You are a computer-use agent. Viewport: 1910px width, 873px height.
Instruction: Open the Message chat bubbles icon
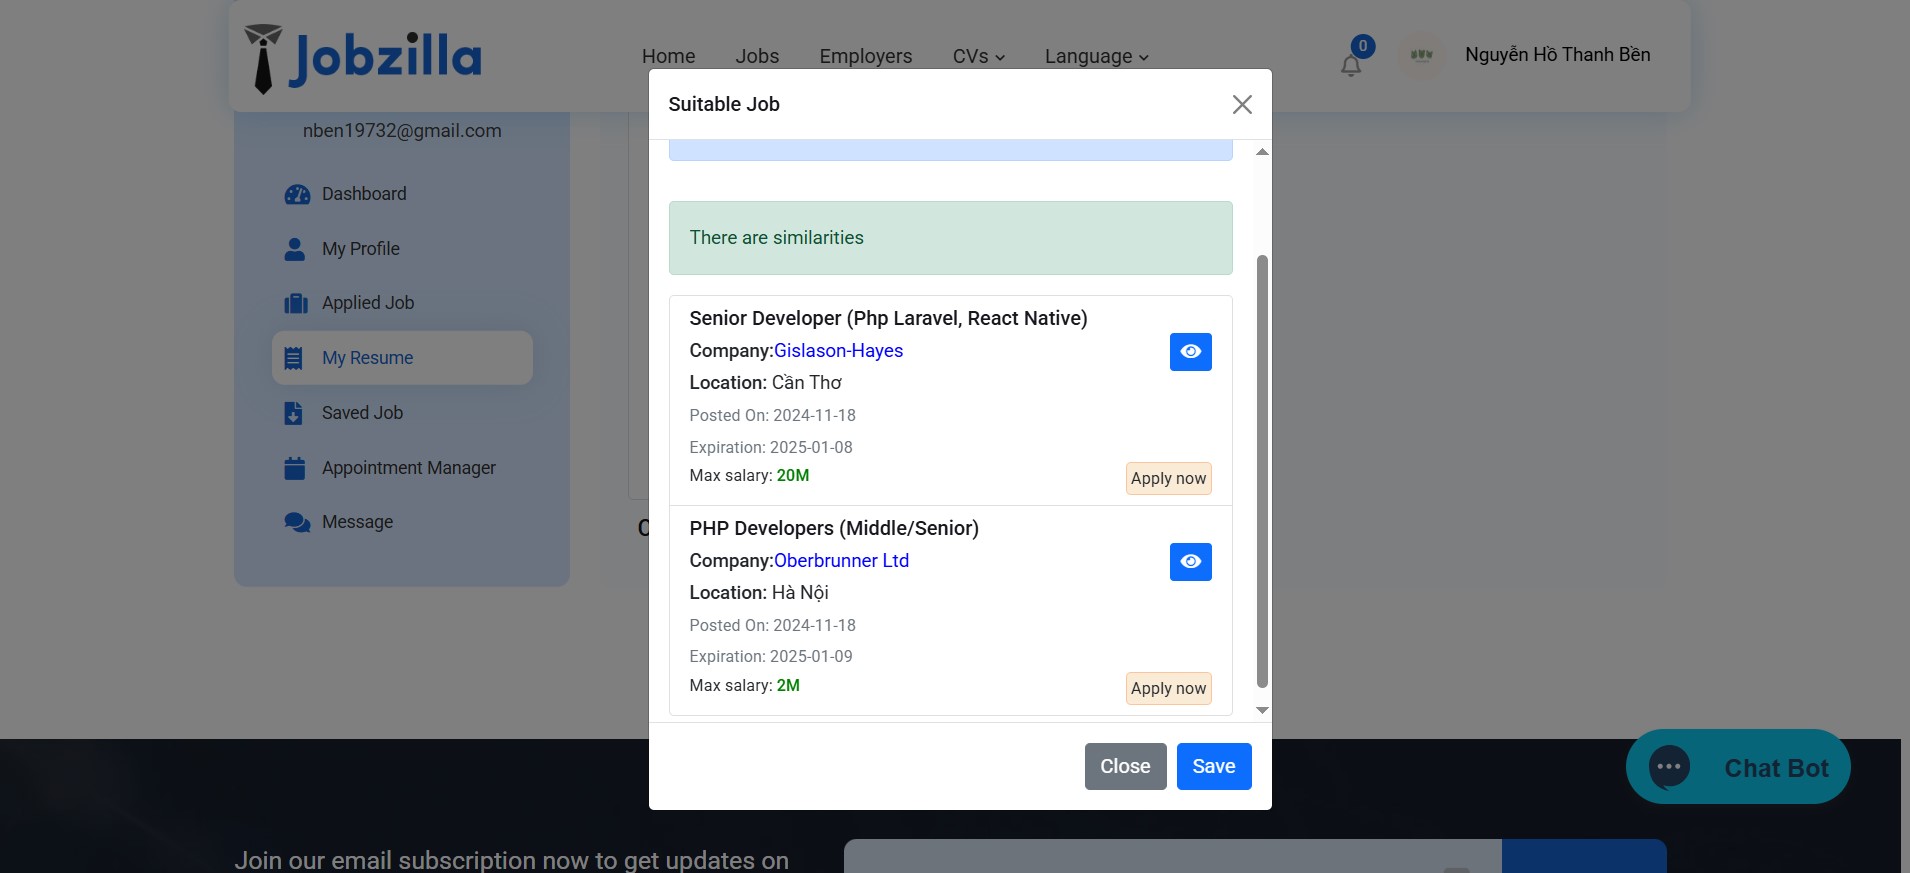tap(297, 522)
